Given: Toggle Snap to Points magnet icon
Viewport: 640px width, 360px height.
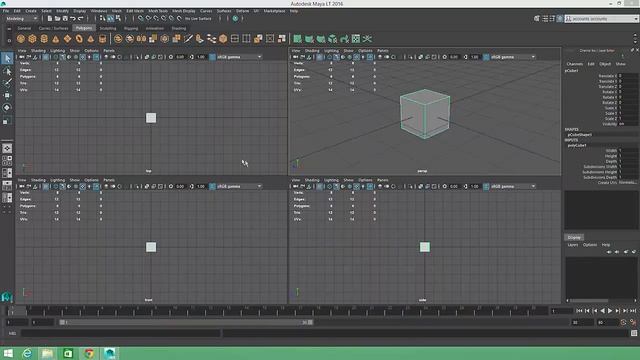Looking at the screenshot, I should click(x=156, y=18).
